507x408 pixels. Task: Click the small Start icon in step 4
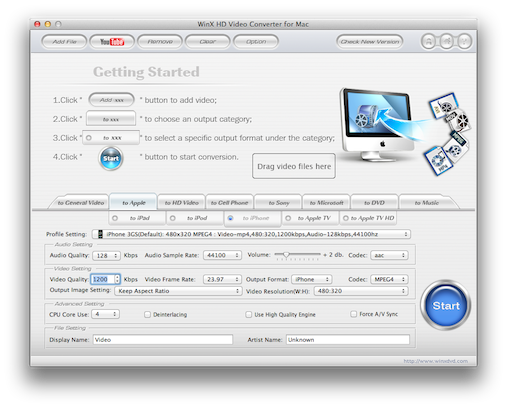tap(111, 158)
